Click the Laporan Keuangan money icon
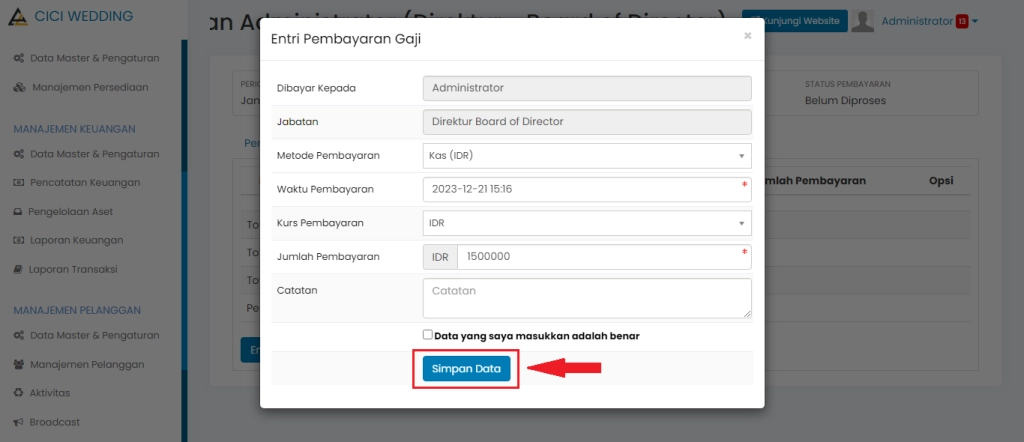 tap(19, 240)
